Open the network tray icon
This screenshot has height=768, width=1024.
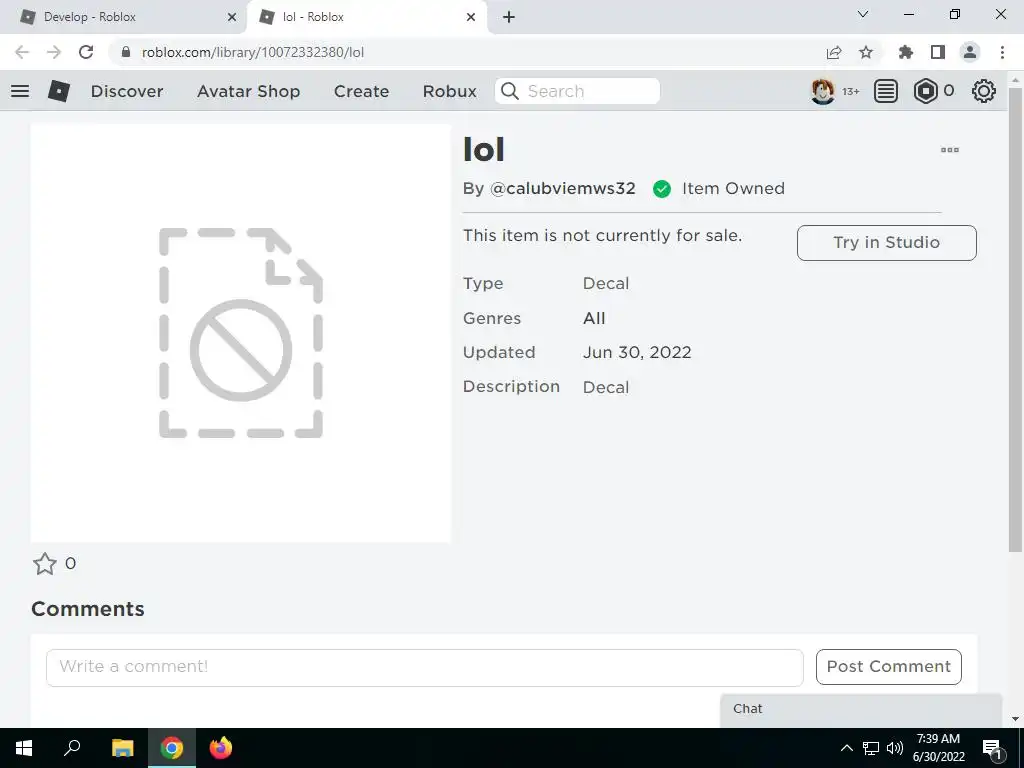click(x=871, y=748)
